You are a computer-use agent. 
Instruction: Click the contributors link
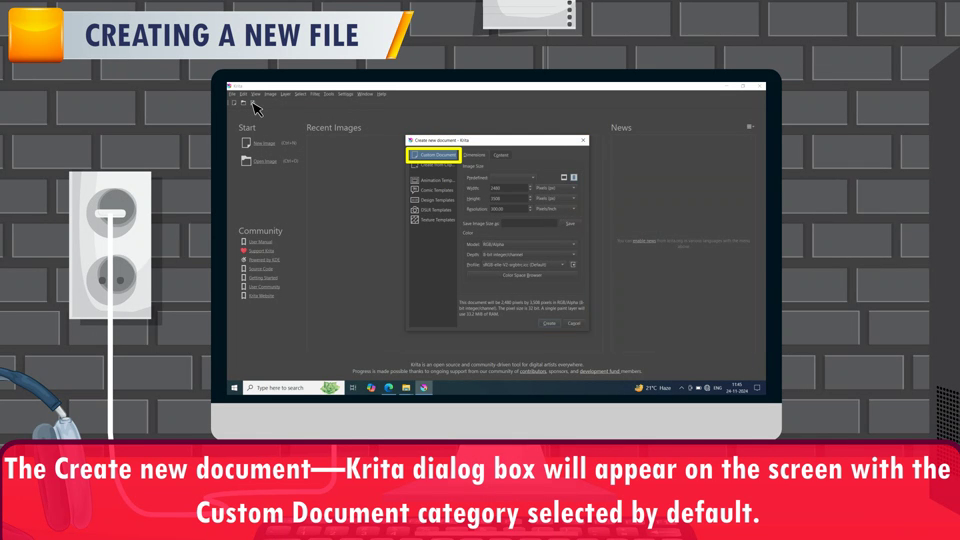(x=533, y=371)
